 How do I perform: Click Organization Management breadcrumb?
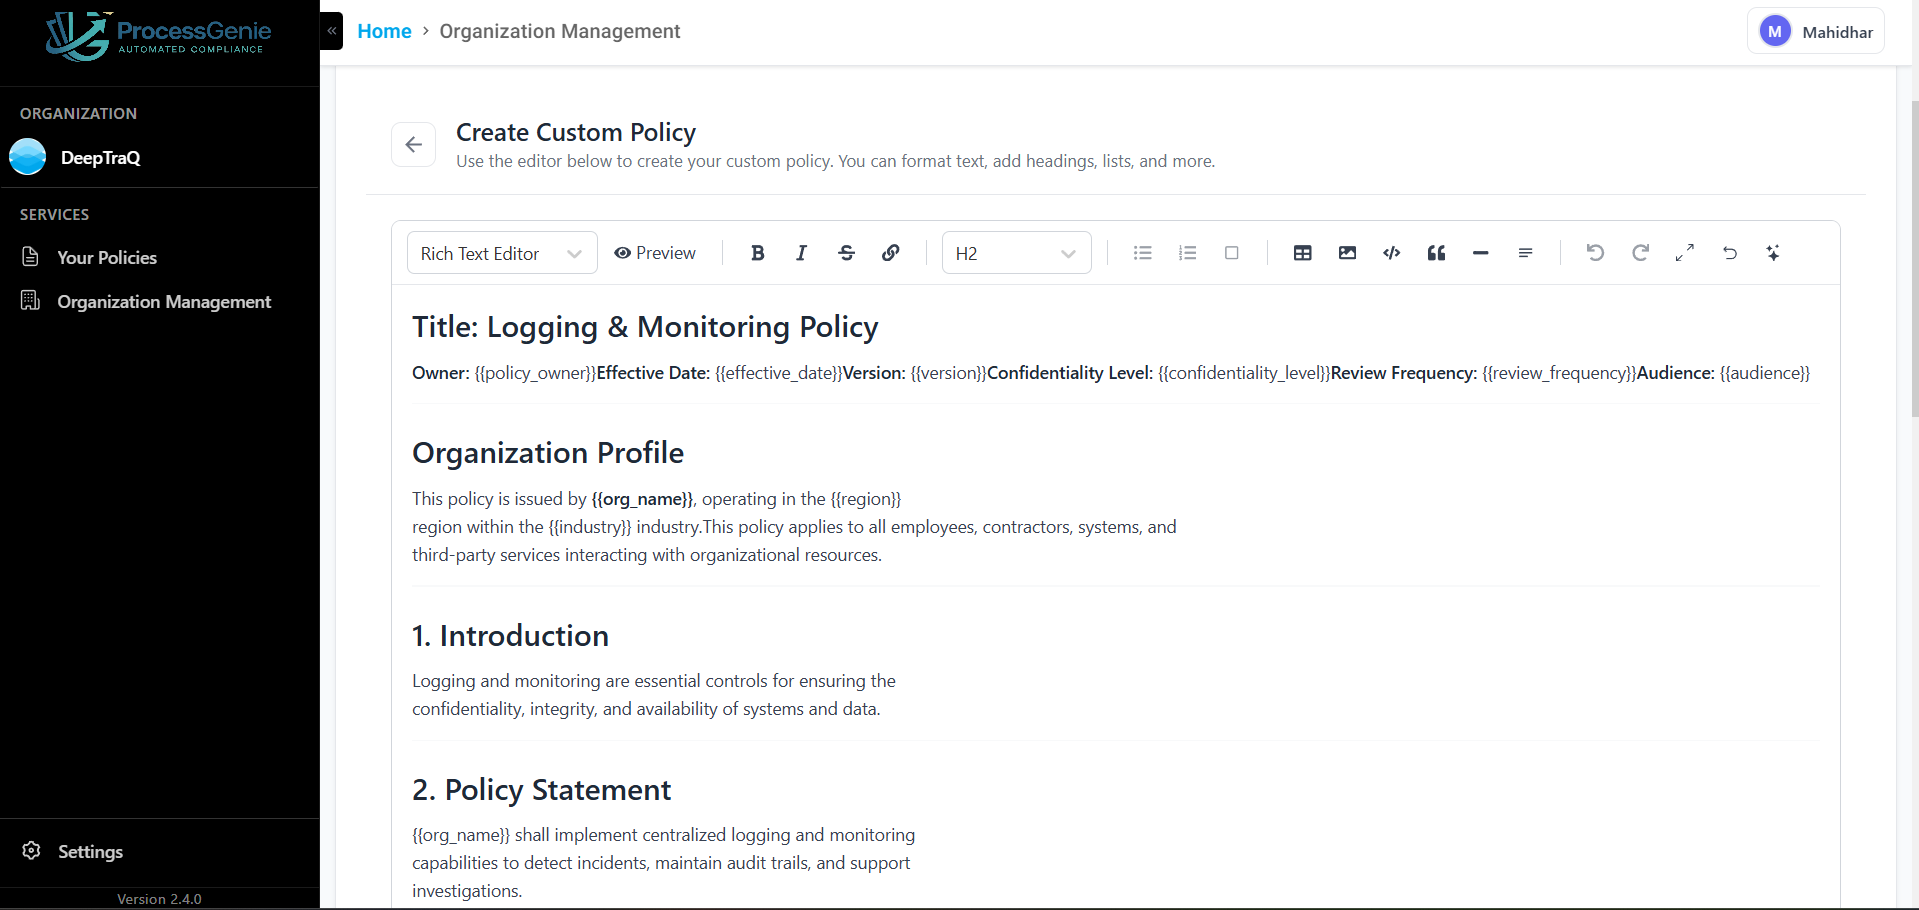560,31
